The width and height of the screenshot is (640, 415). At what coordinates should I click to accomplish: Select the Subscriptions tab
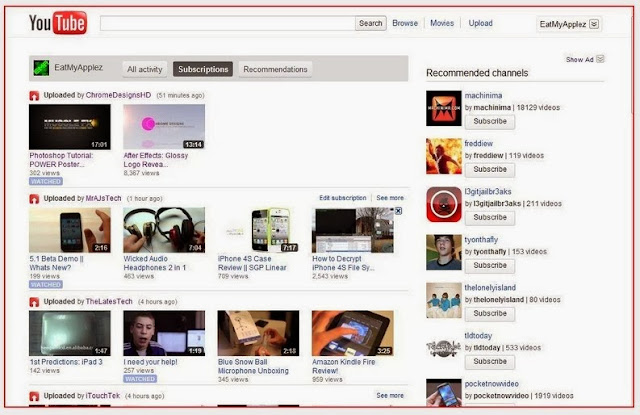(x=203, y=69)
